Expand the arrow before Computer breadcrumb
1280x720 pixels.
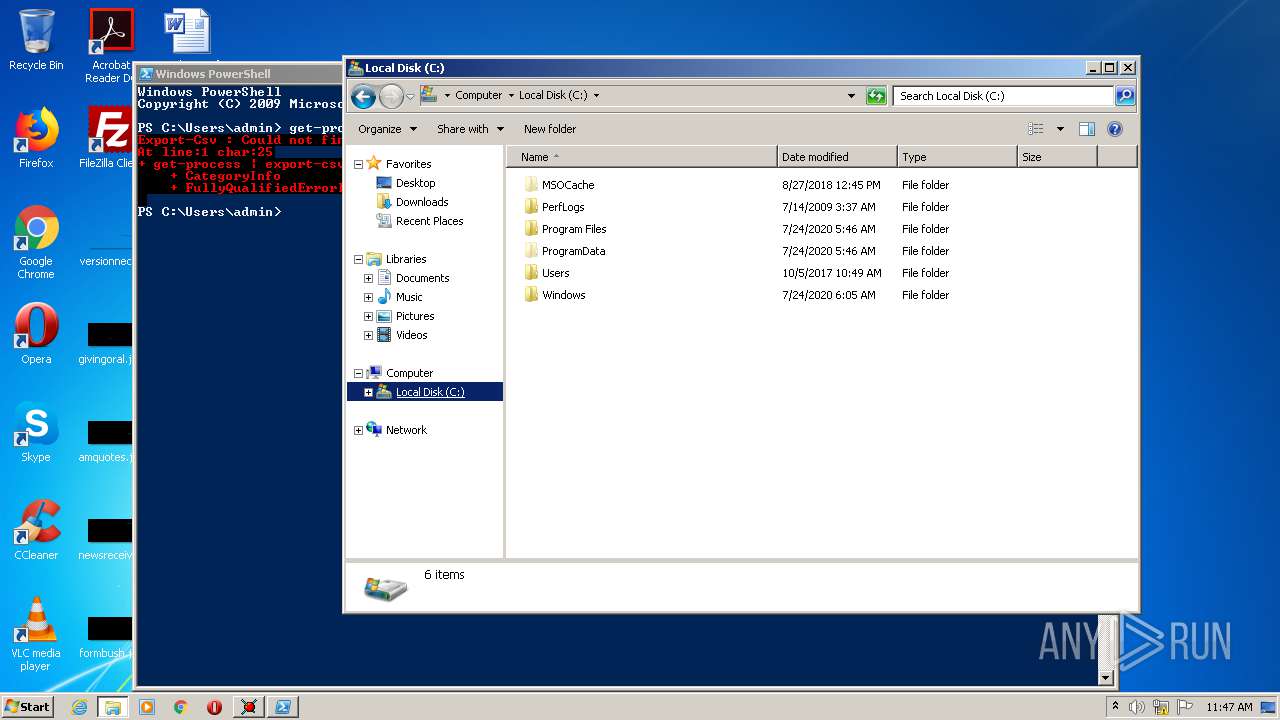tap(447, 96)
